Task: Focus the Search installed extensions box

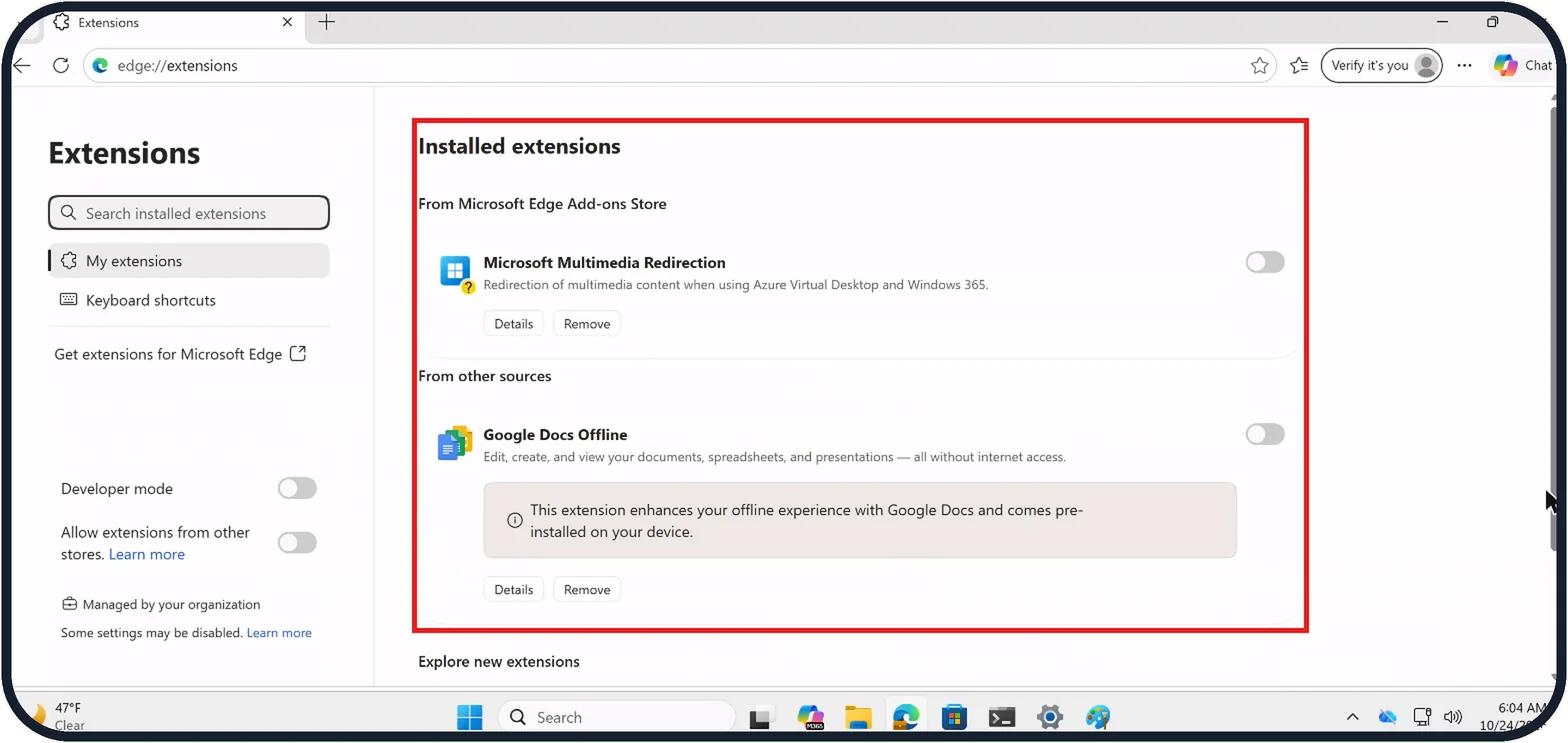Action: point(189,213)
